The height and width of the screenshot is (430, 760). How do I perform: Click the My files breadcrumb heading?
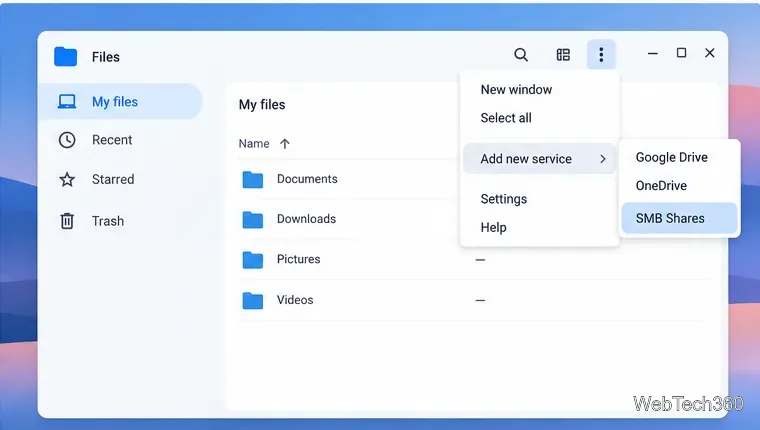pos(262,105)
